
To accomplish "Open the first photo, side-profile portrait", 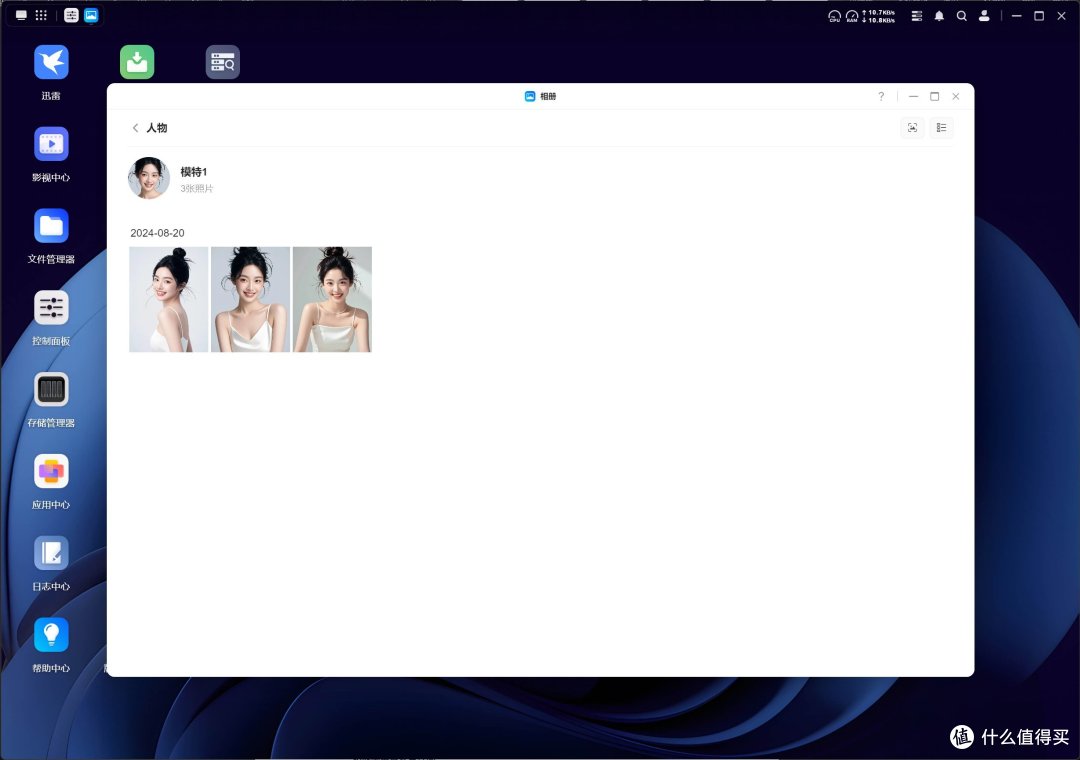I will click(x=169, y=300).
